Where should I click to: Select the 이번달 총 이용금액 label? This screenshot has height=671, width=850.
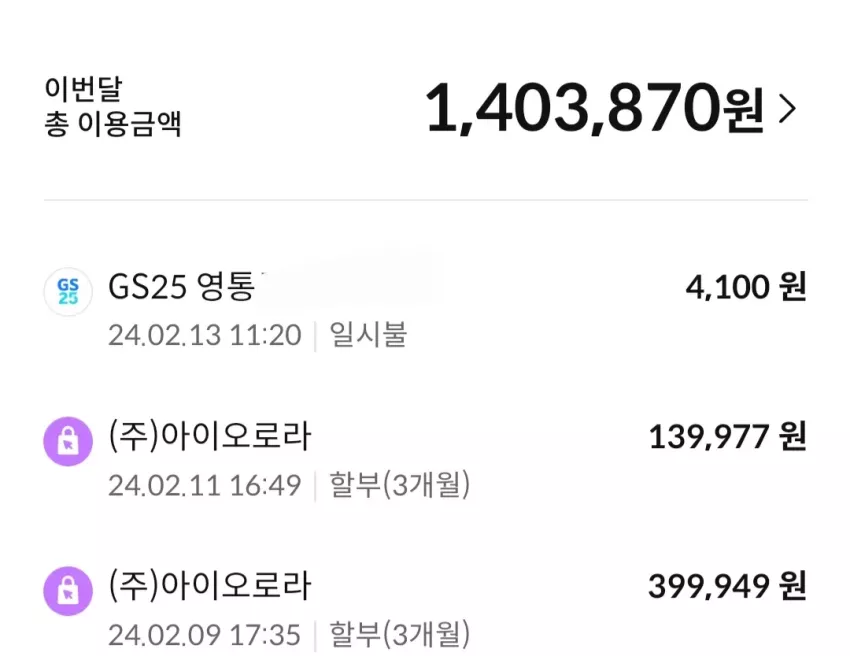pos(112,106)
